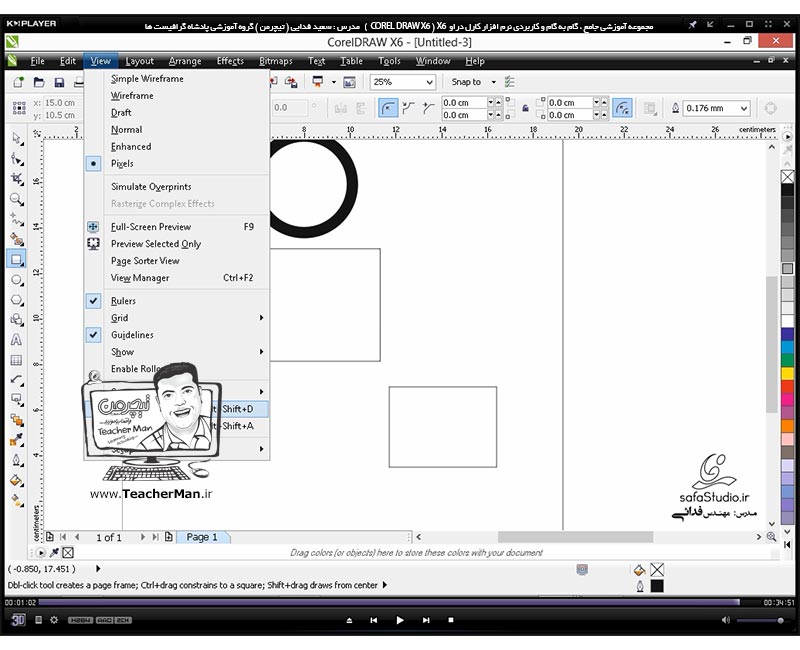
Task: Select the Table tool
Action: (x=17, y=360)
